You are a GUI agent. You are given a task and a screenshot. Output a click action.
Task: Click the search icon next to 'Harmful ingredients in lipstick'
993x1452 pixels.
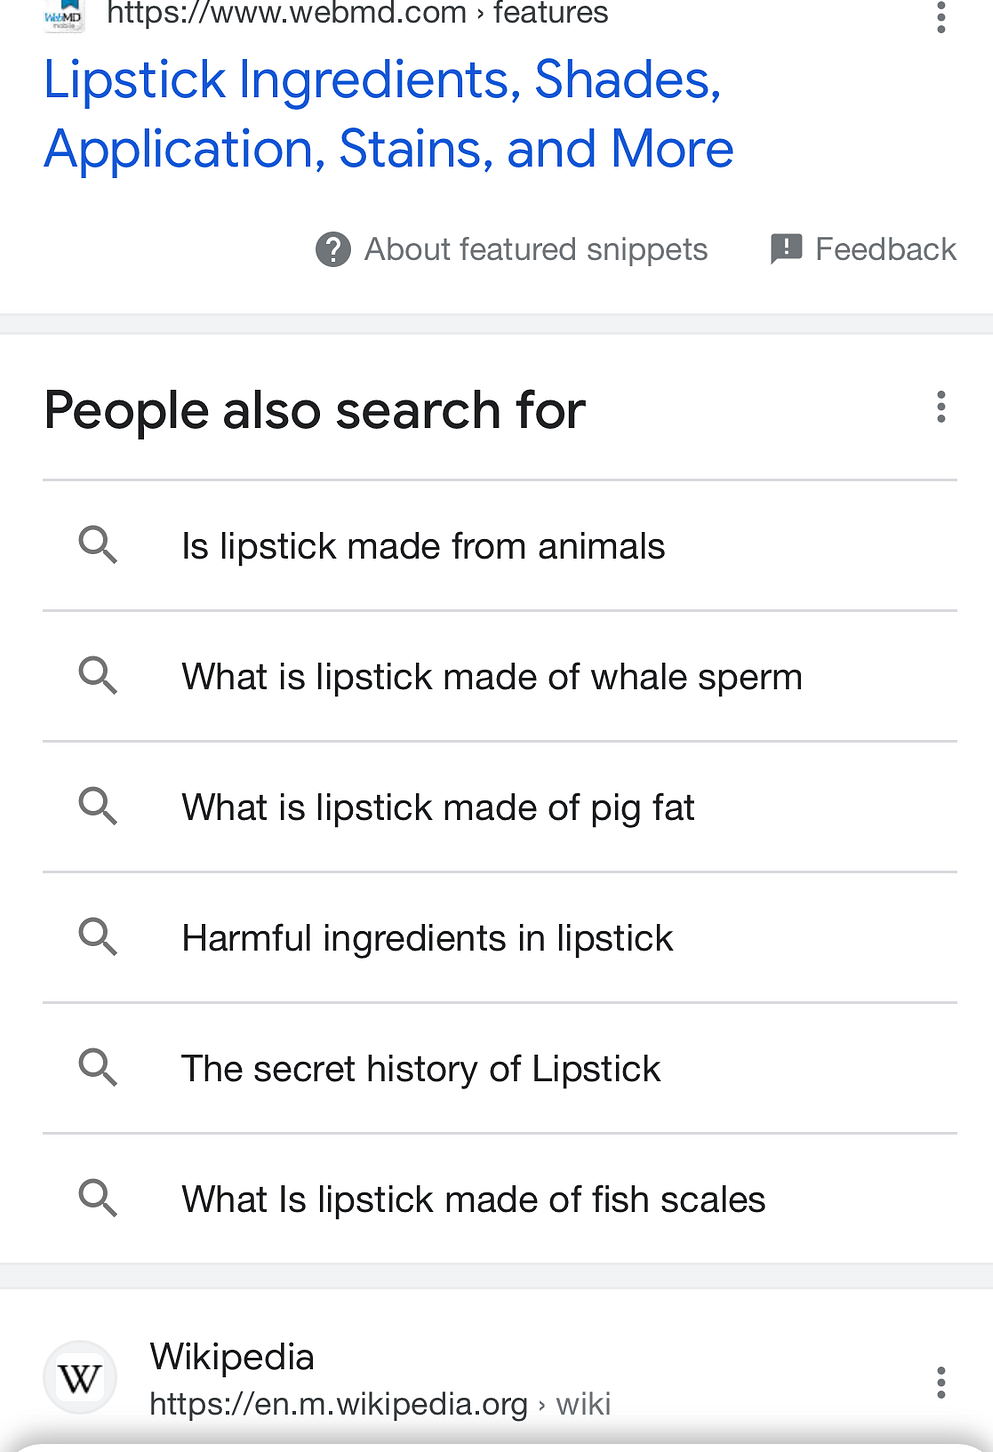click(x=97, y=937)
